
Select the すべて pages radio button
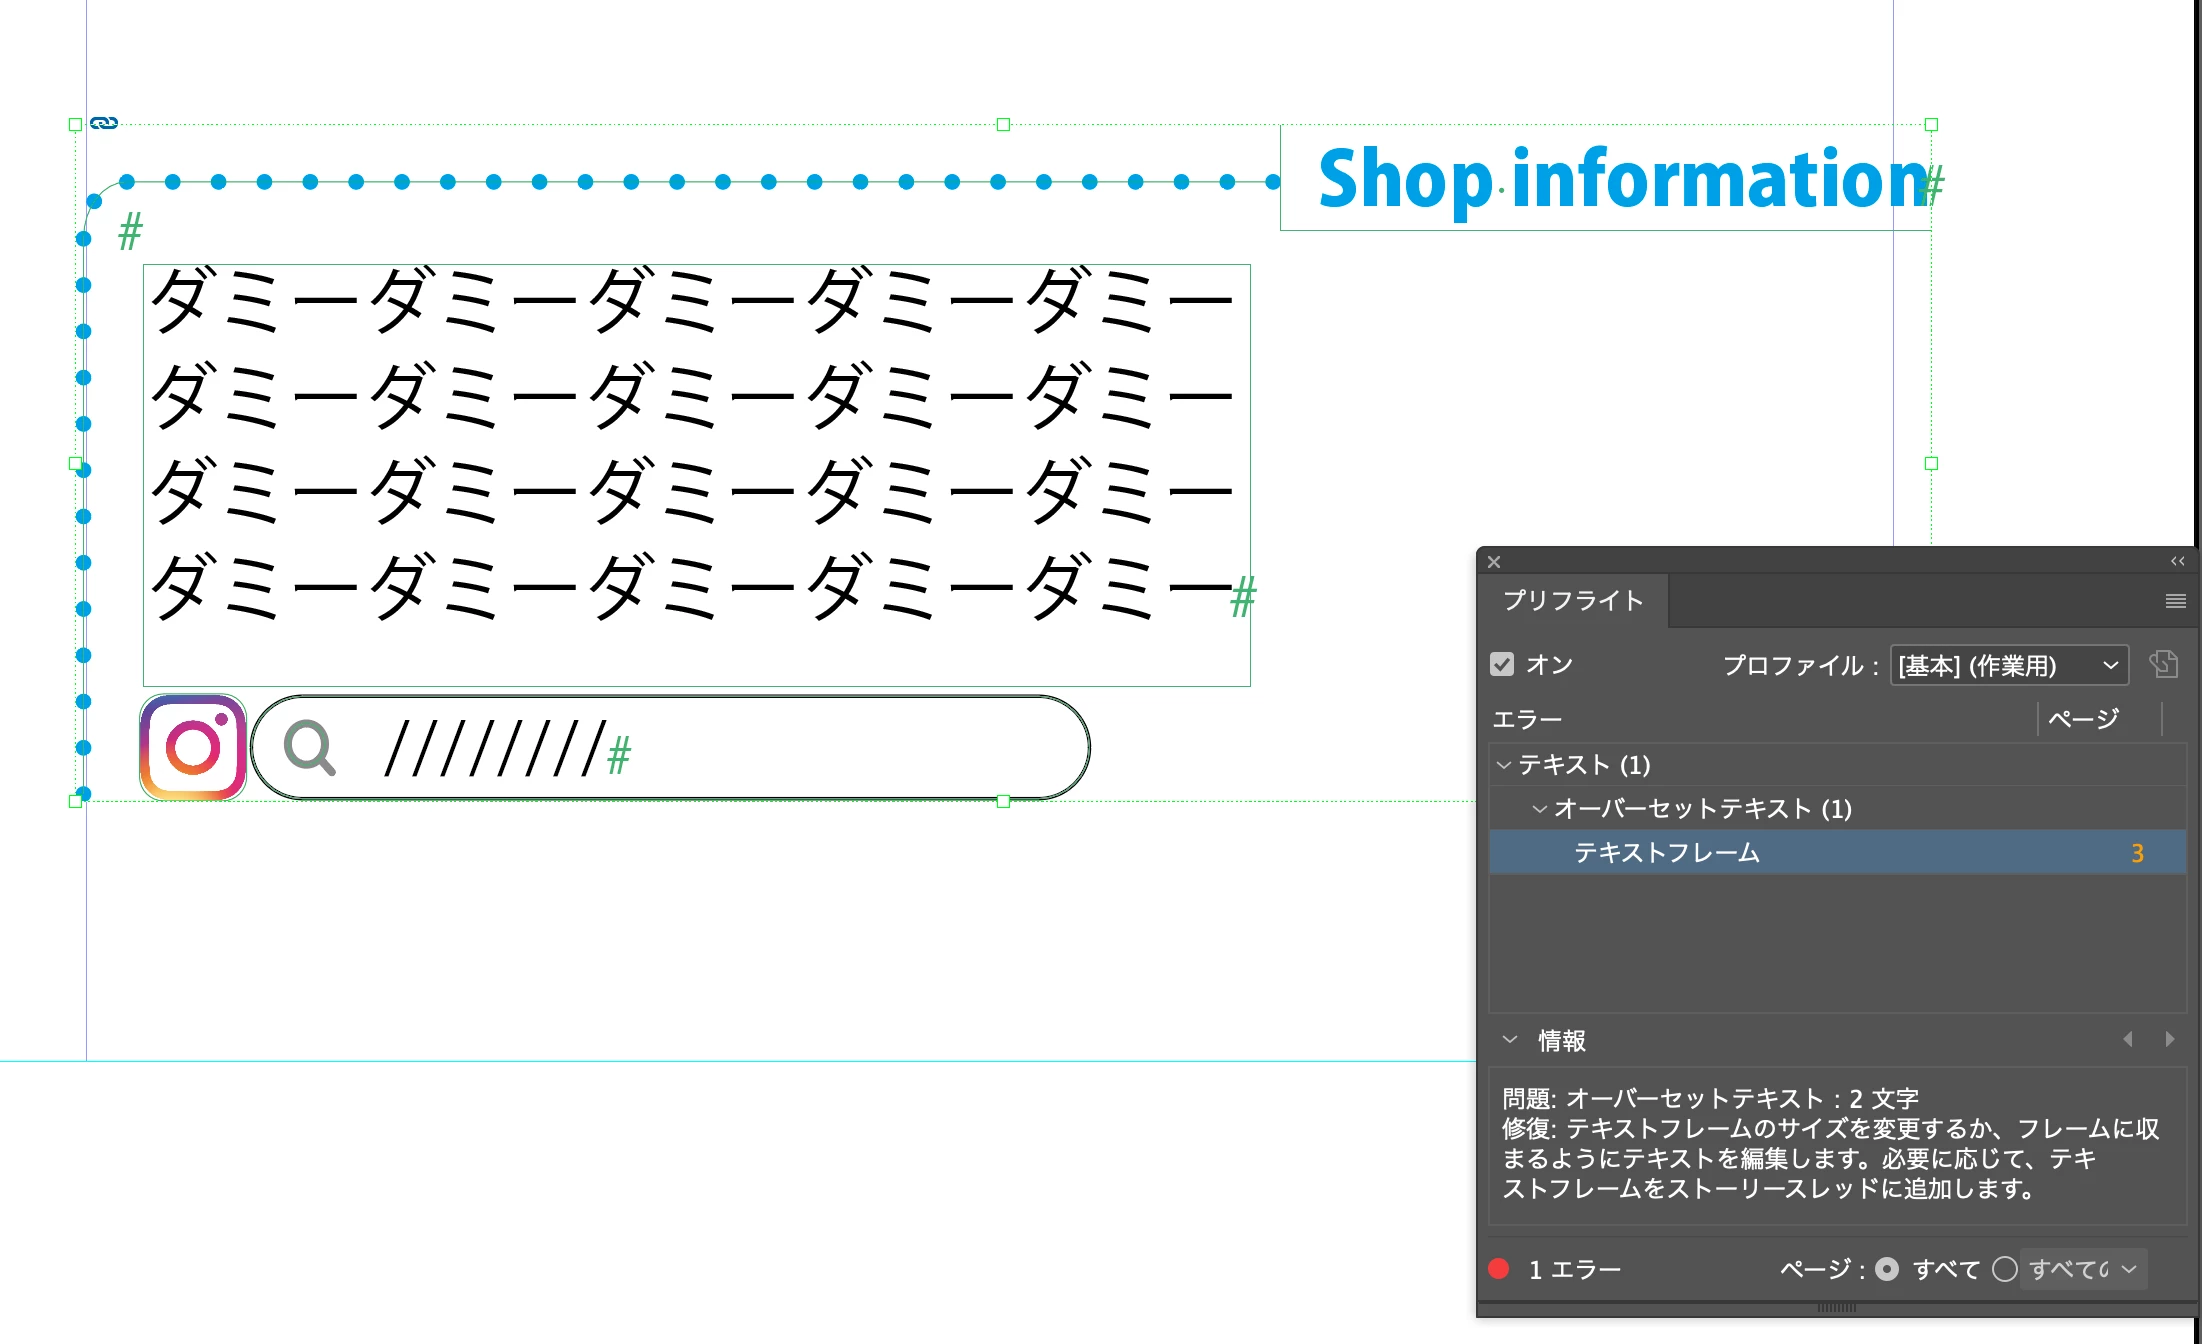coord(1887,1269)
